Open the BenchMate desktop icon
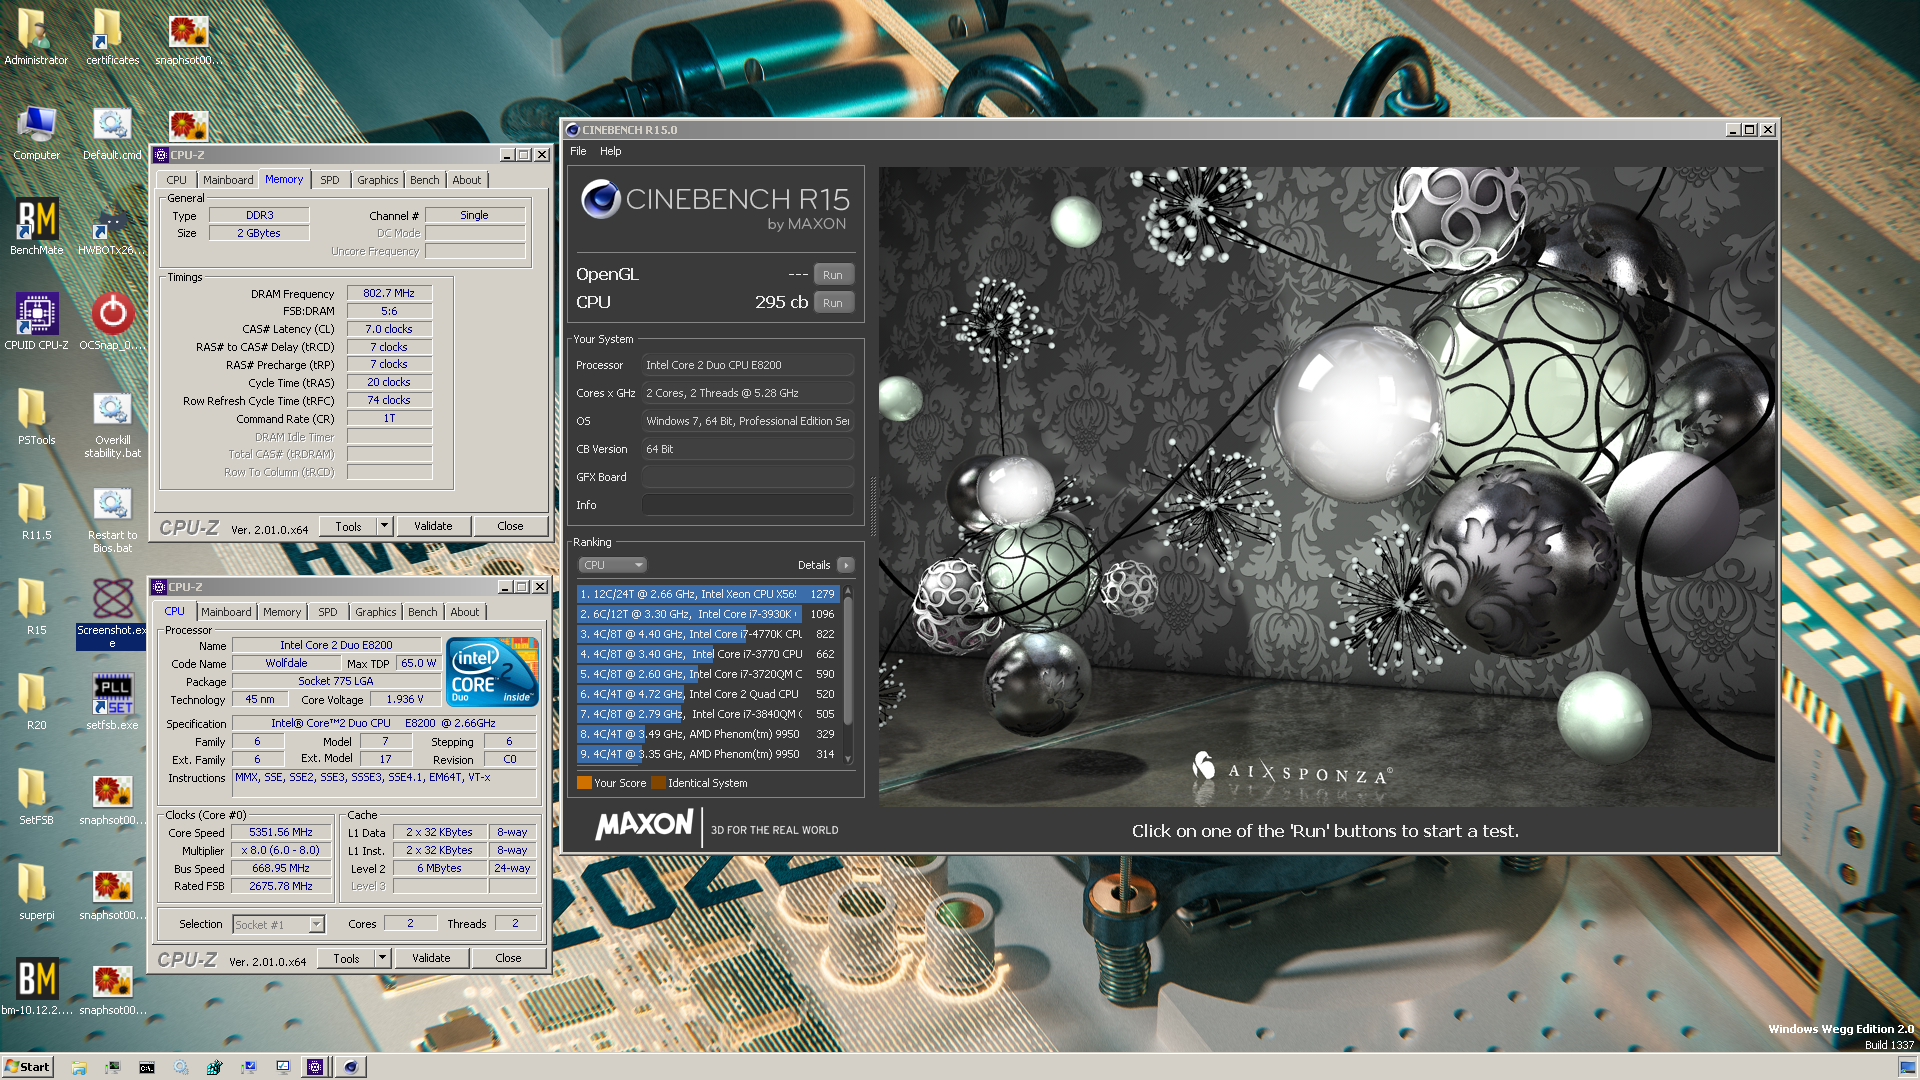Screen dimensions: 1920x1080 click(37, 227)
